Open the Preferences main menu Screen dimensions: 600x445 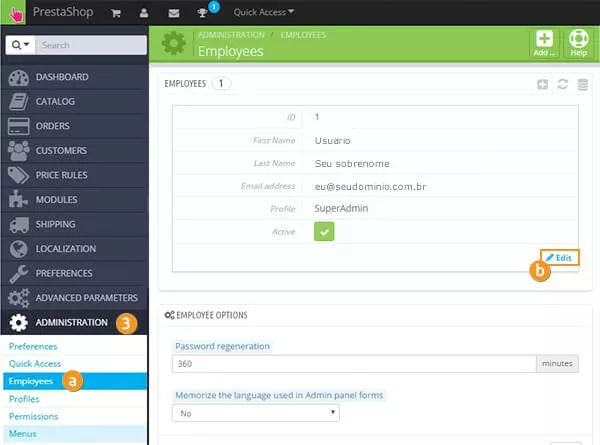pyautogui.click(x=75, y=273)
